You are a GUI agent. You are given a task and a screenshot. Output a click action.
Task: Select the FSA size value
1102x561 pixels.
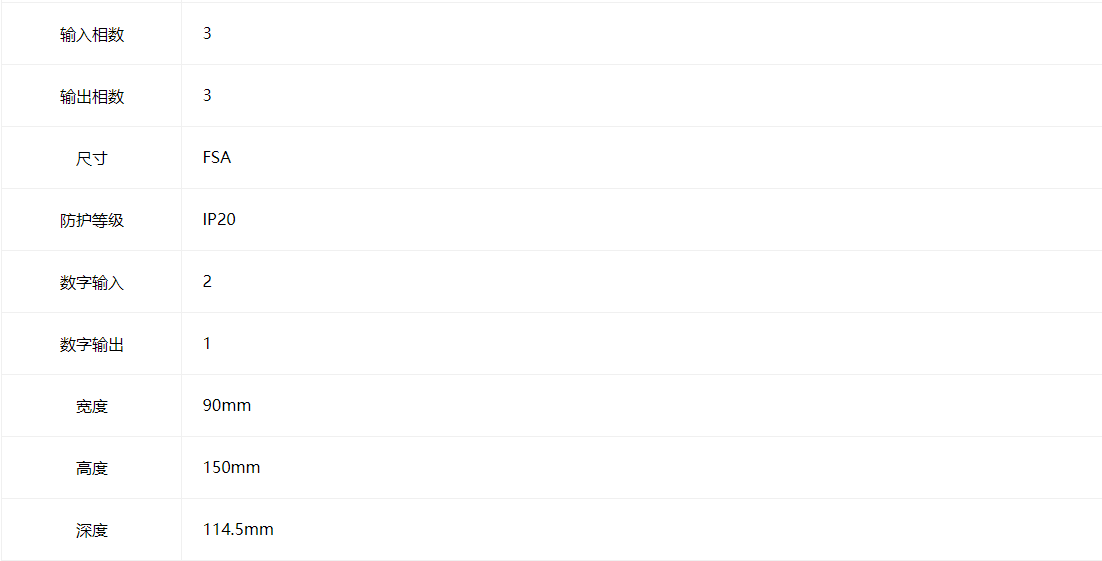click(216, 157)
